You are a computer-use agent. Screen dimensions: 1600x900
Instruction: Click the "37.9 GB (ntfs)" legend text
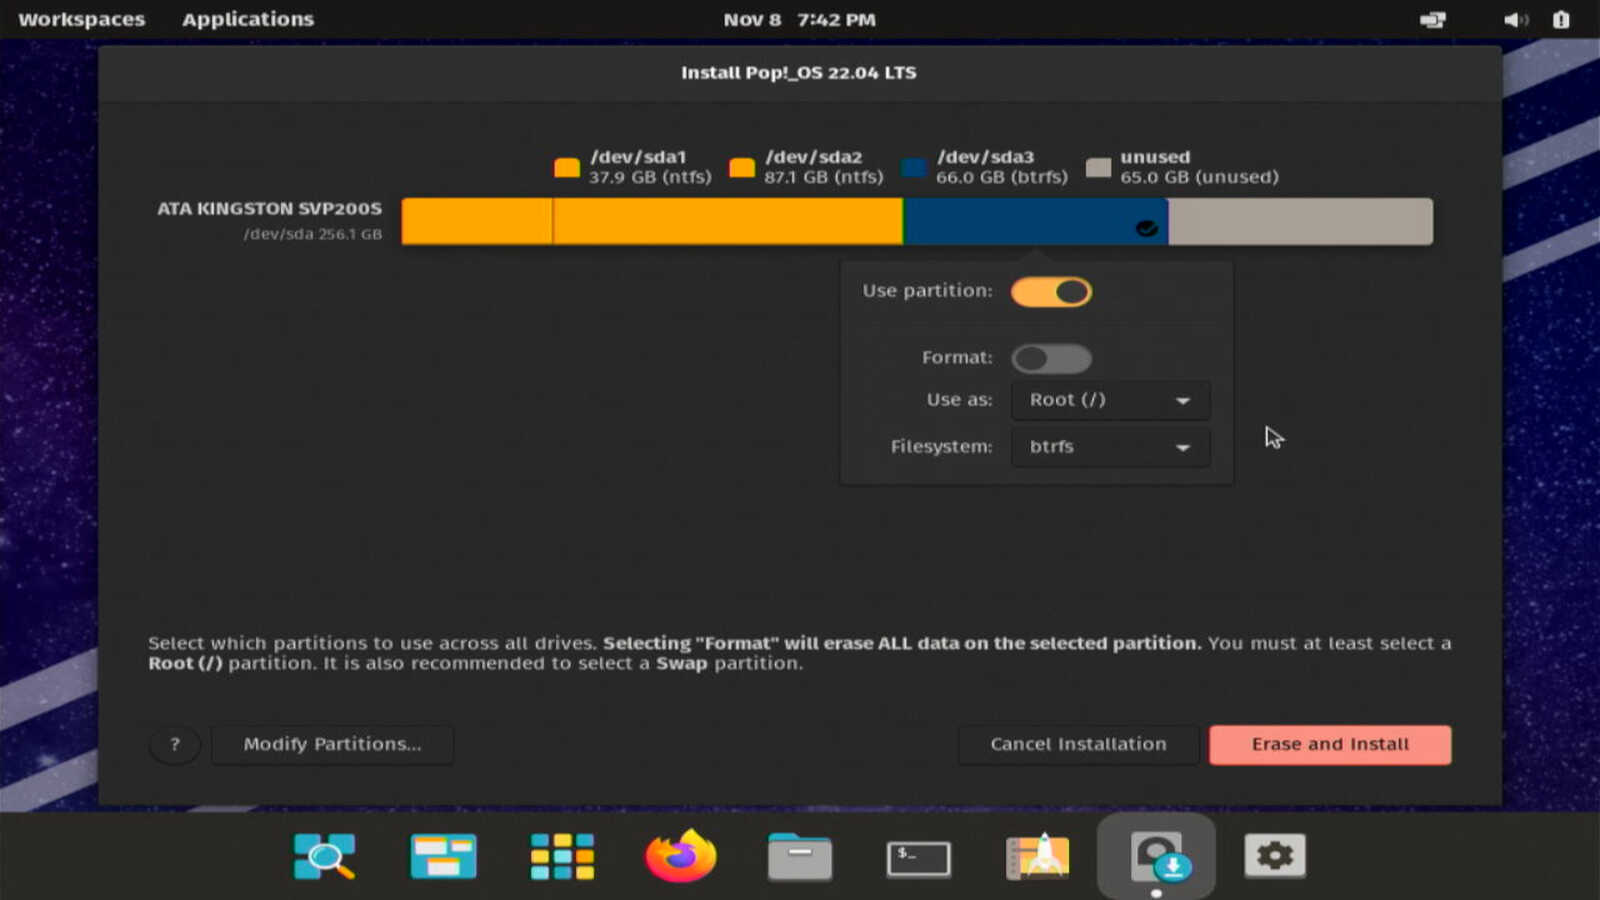650,177
